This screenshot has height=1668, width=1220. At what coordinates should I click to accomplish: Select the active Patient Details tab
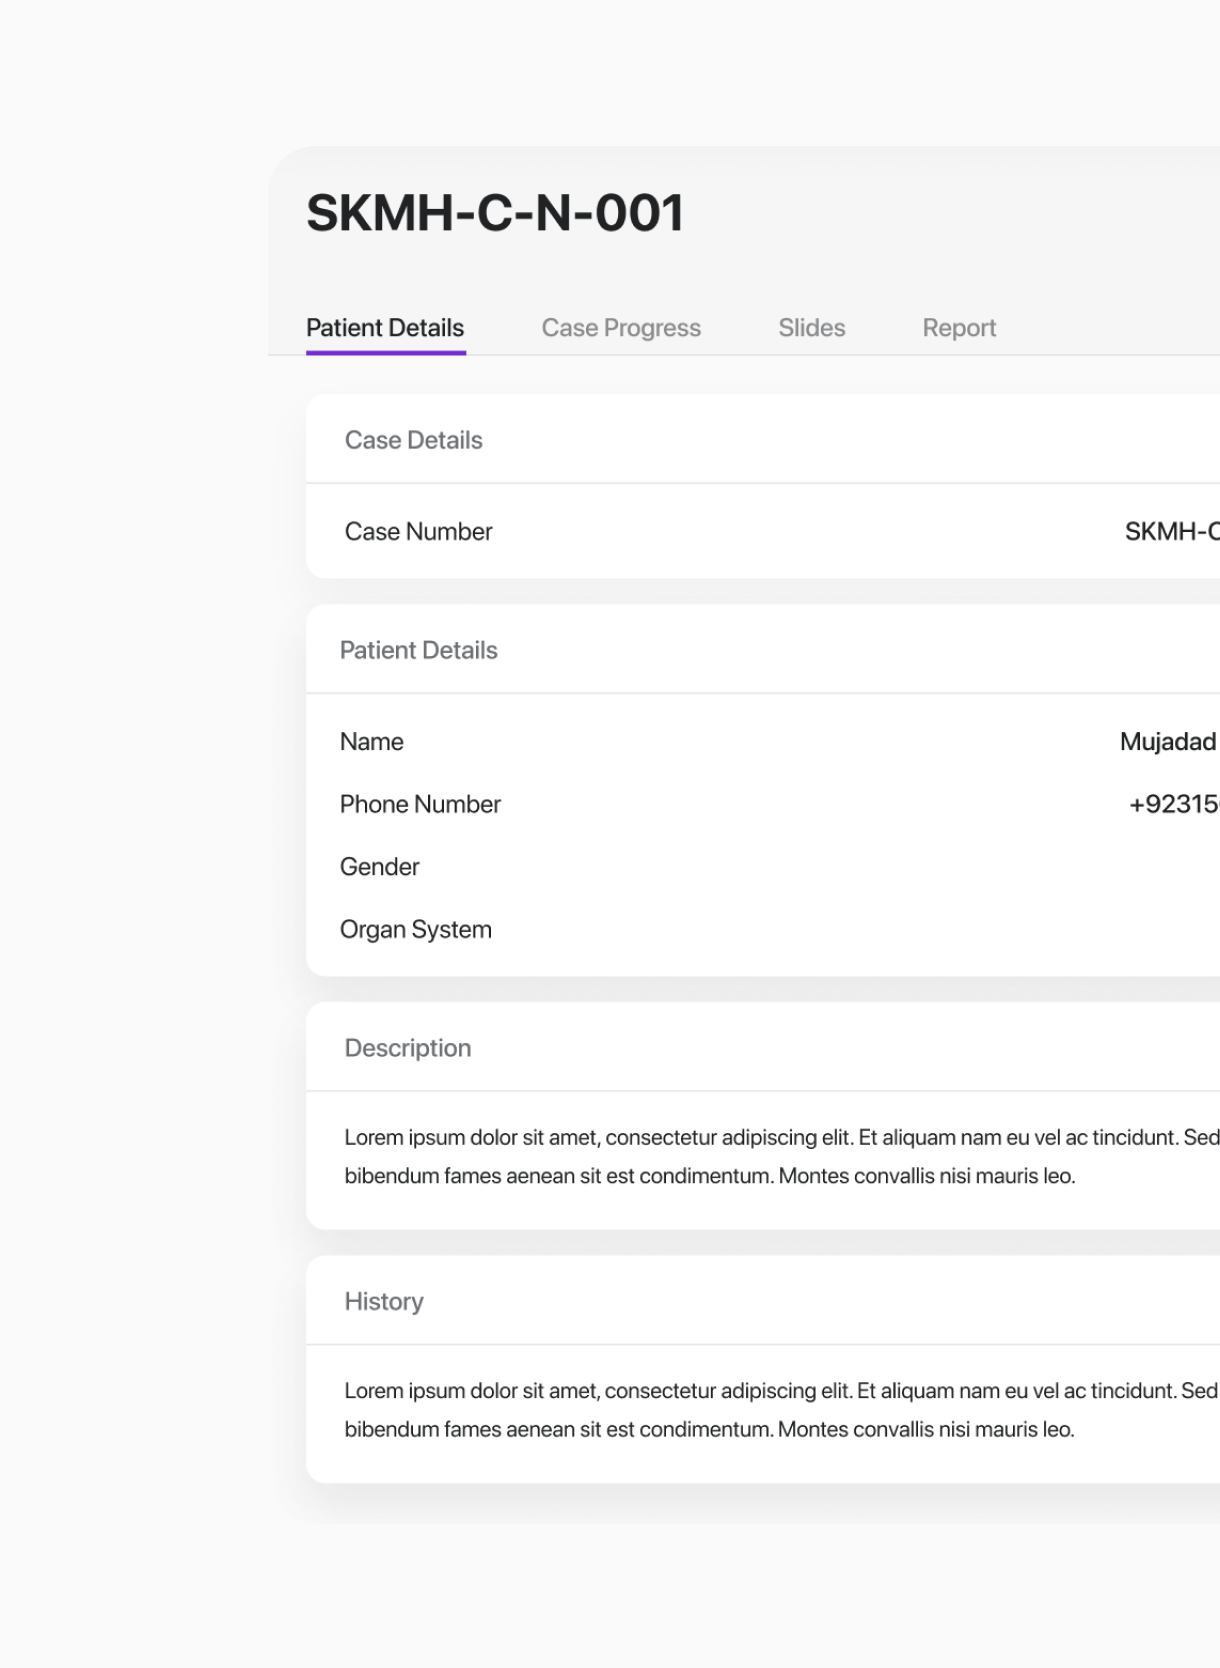point(385,328)
